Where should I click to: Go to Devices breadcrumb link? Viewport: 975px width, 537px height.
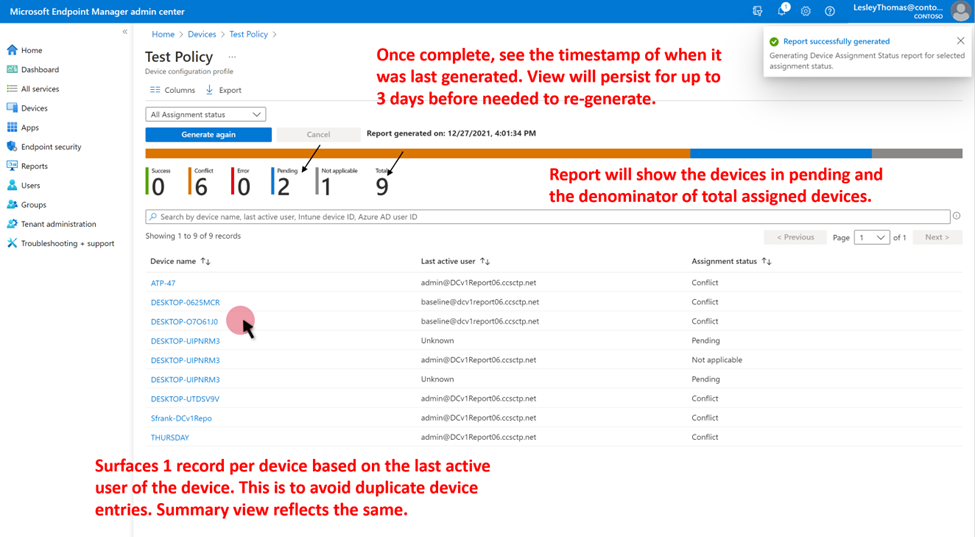point(202,34)
